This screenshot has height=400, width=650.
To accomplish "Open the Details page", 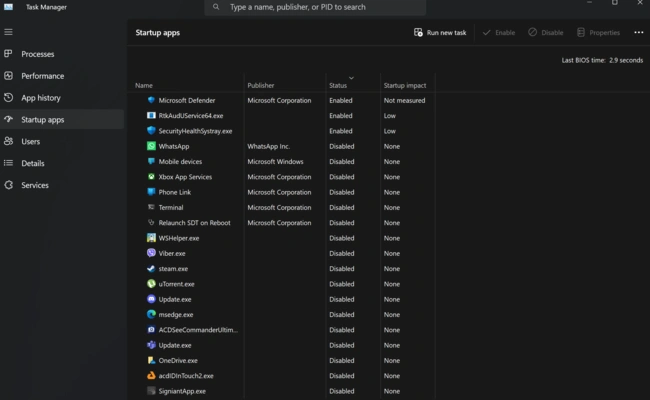I will (62, 163).
